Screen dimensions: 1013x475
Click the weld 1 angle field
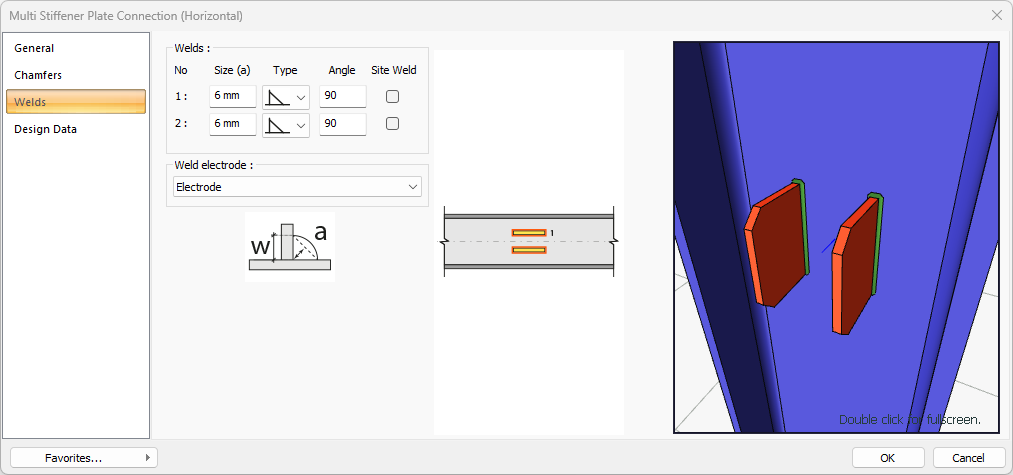tap(342, 96)
